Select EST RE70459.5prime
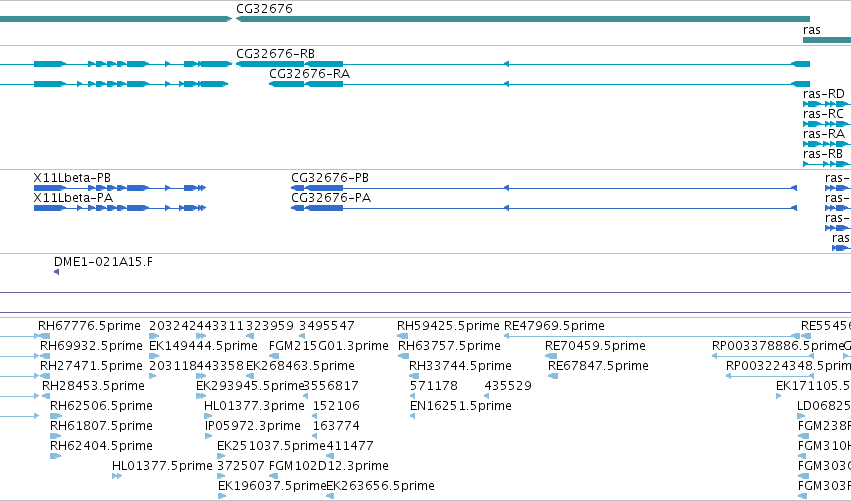The width and height of the screenshot is (851, 501). [x=595, y=346]
